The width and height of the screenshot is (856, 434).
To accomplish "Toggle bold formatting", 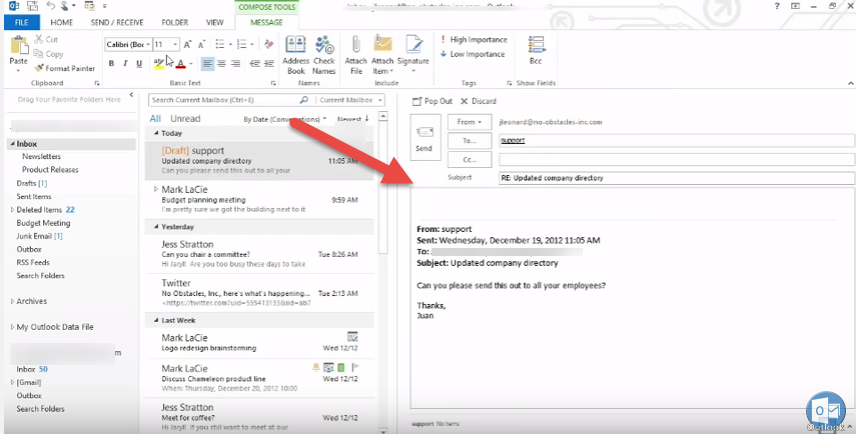I will pos(111,63).
